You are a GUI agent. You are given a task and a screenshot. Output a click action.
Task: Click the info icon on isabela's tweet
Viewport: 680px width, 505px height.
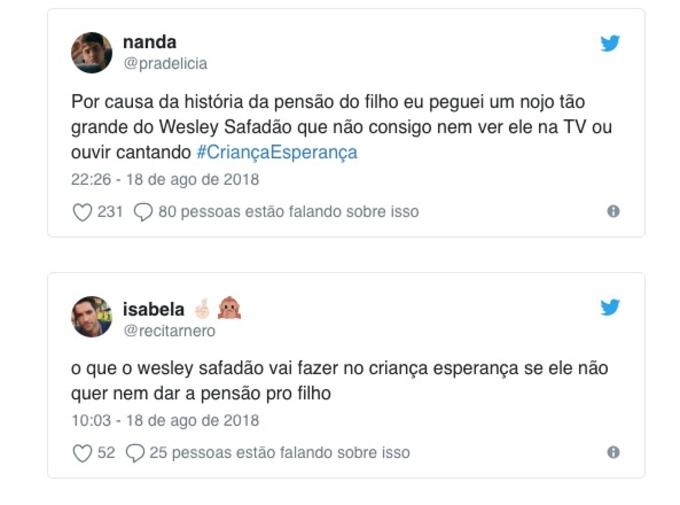(x=613, y=452)
